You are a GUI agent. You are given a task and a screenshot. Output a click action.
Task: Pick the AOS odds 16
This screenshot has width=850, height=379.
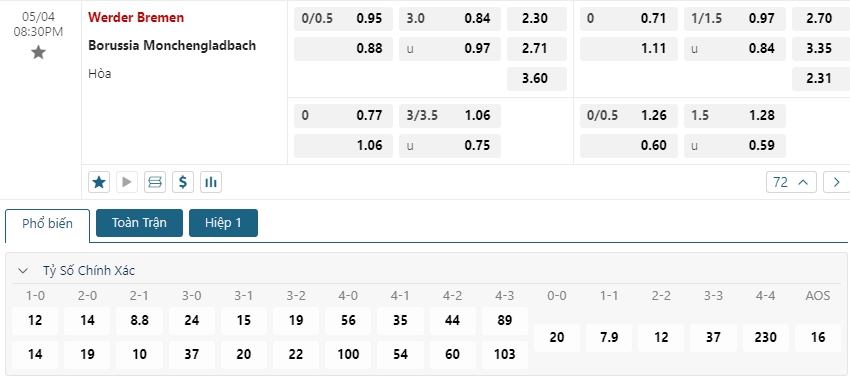click(818, 338)
